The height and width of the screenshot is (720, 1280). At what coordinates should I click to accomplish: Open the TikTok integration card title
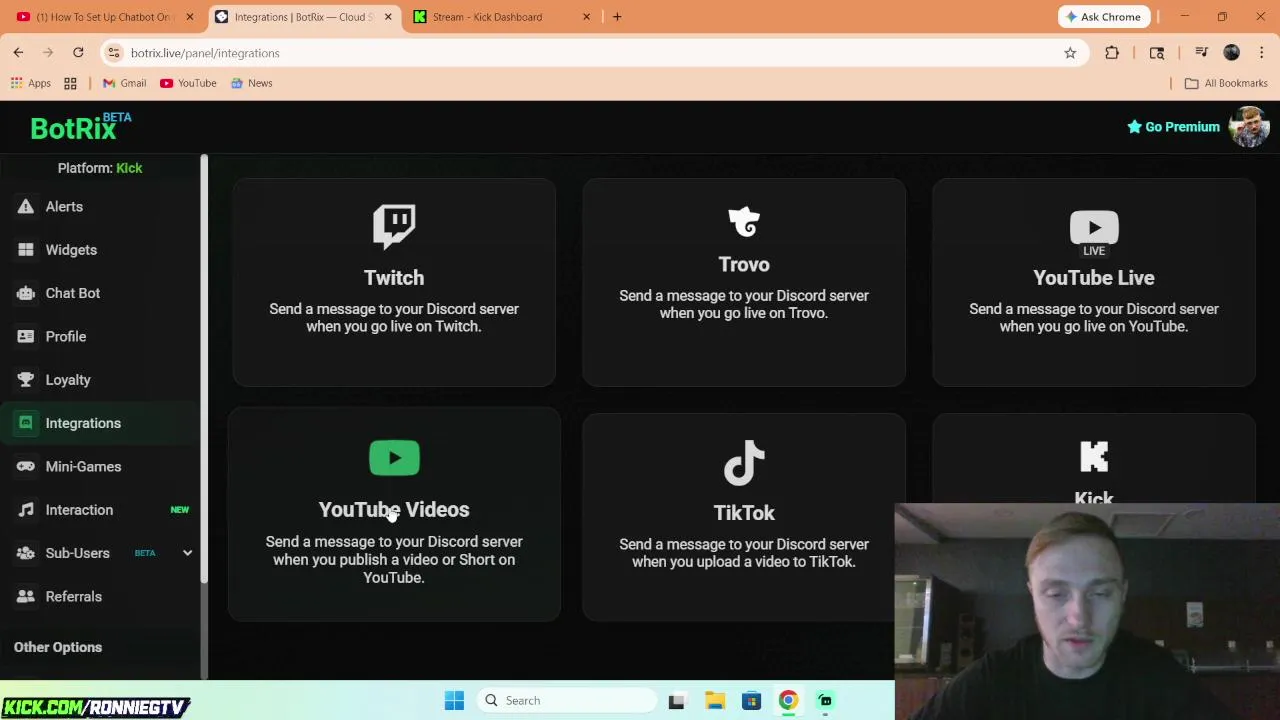744,513
